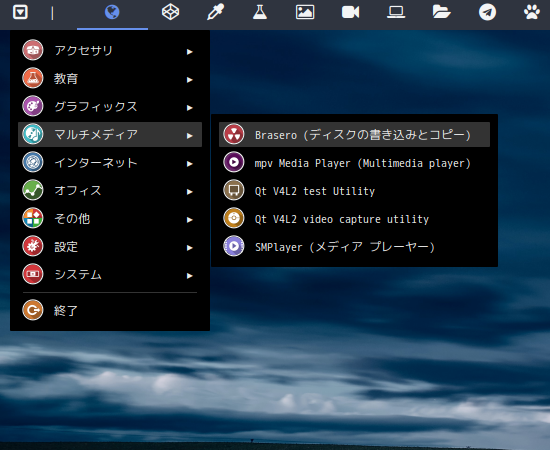Click the その他 colored squares icon

click(x=33, y=218)
